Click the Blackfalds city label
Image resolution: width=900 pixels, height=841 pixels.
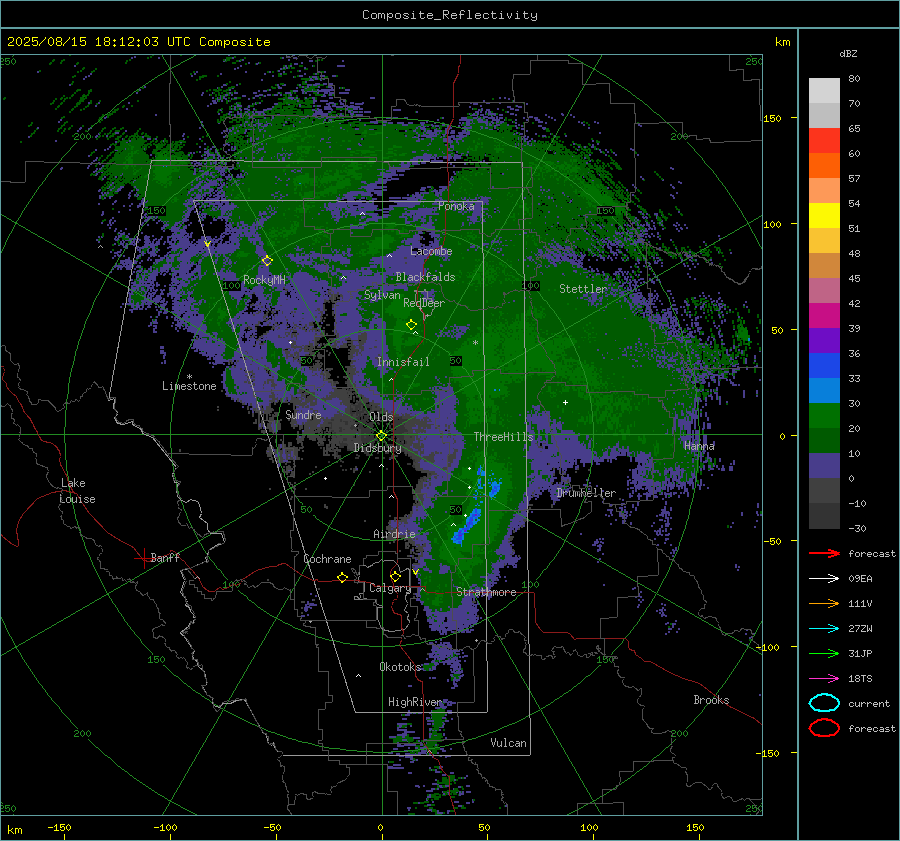[x=425, y=277]
